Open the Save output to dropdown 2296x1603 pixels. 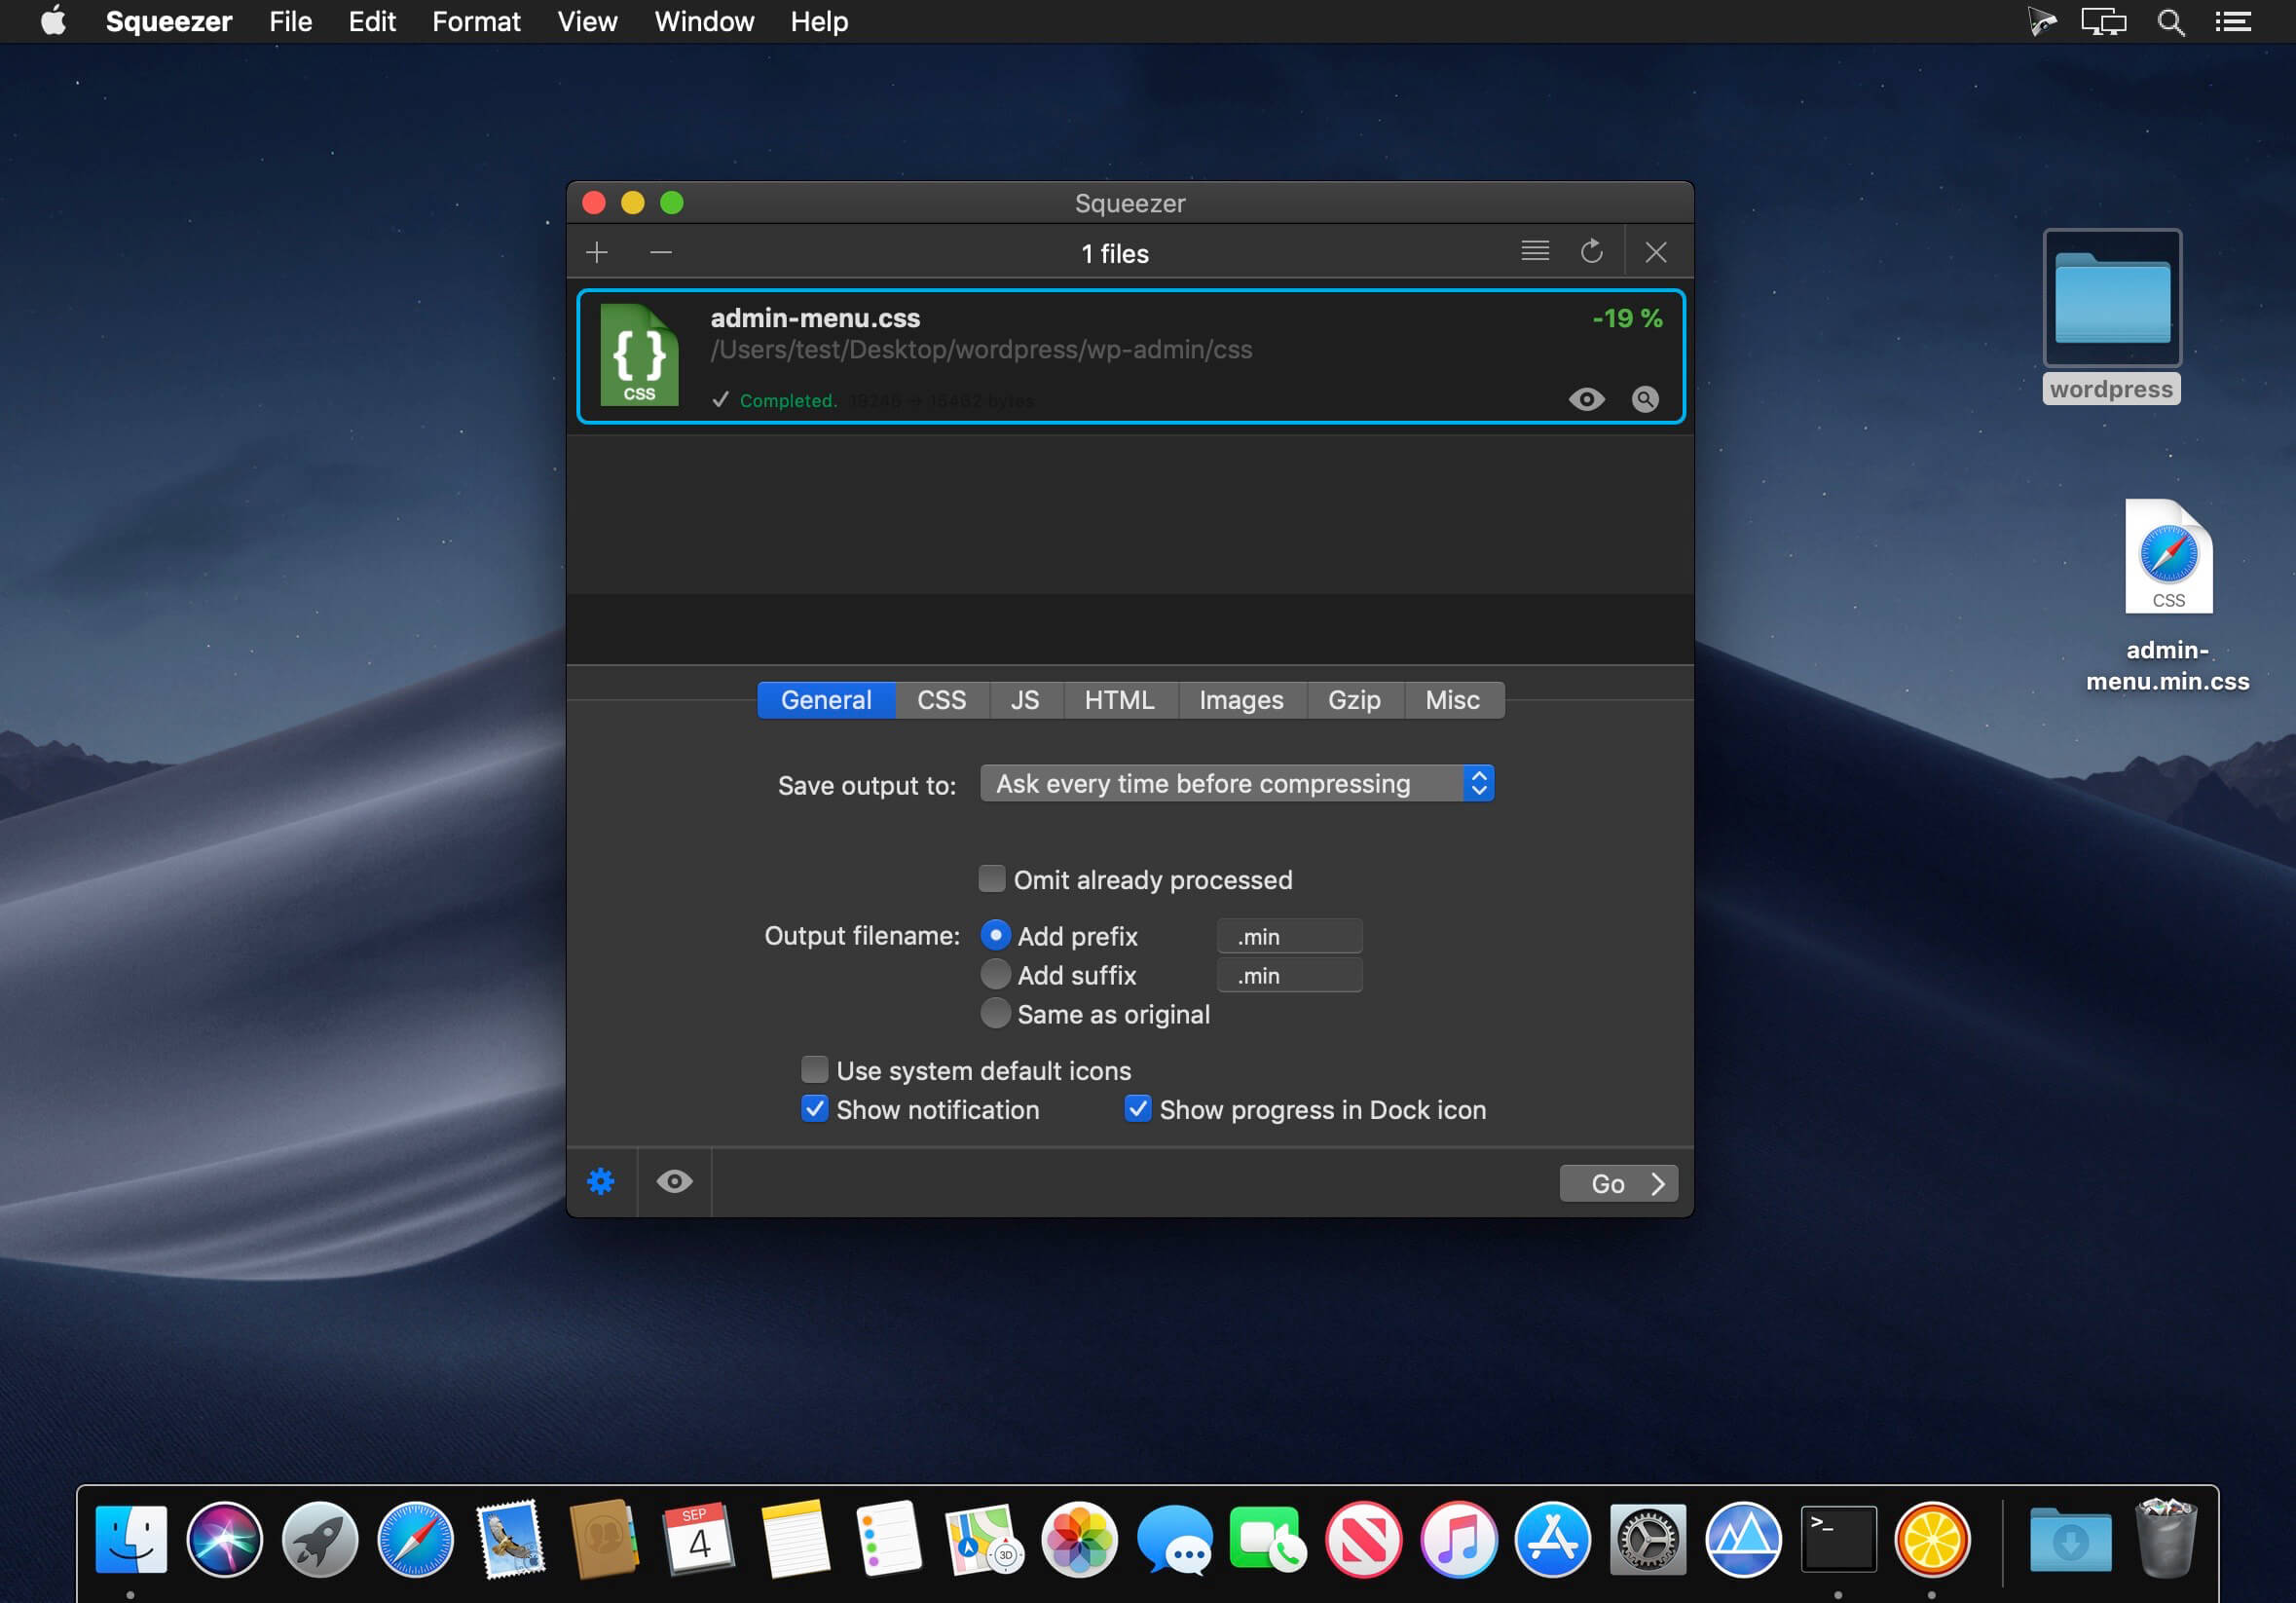point(1236,783)
